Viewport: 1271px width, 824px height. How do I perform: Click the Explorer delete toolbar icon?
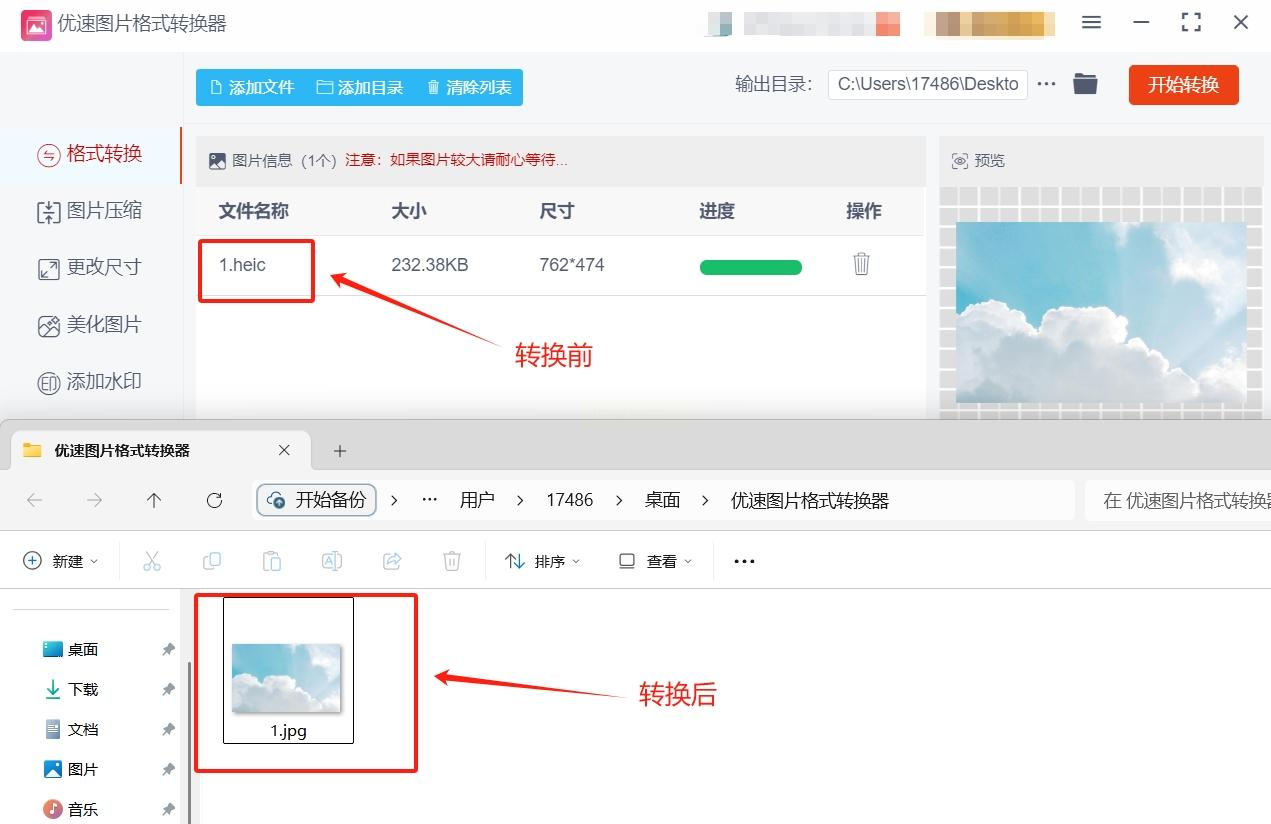point(452,561)
